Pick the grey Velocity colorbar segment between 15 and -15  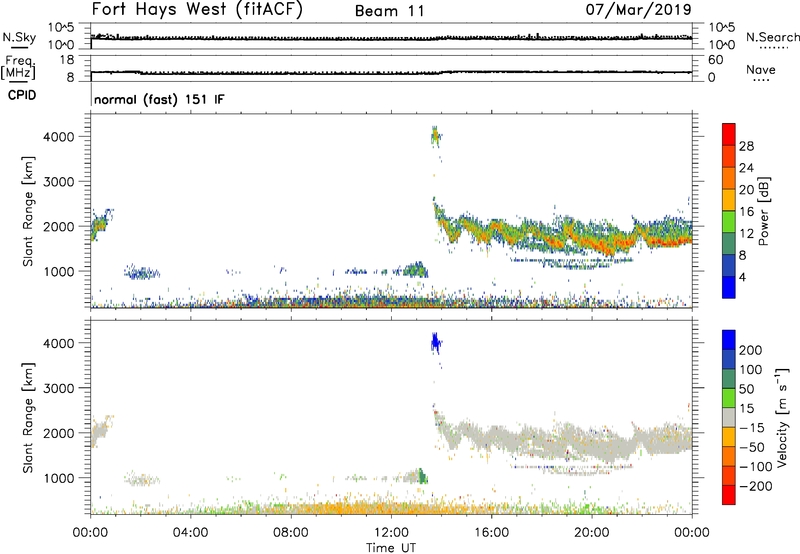(x=729, y=417)
